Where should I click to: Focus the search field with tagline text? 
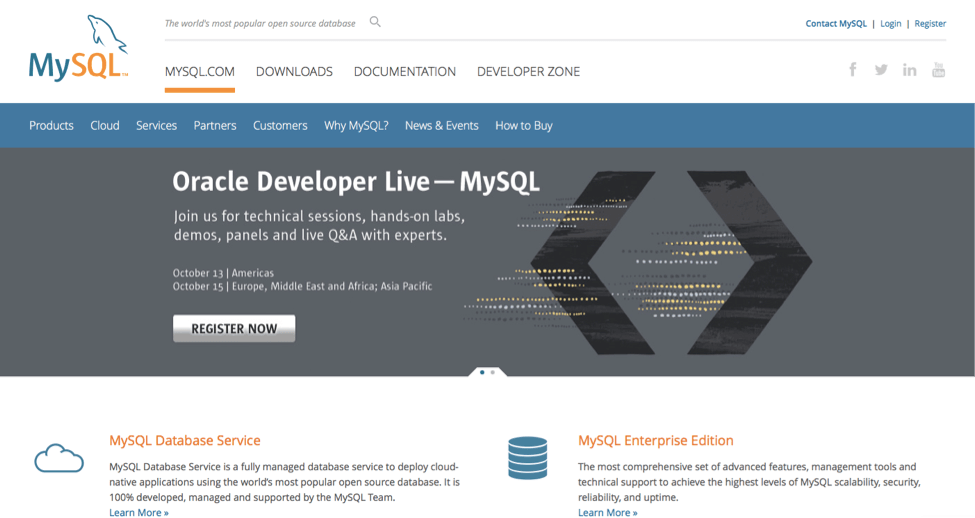point(260,24)
